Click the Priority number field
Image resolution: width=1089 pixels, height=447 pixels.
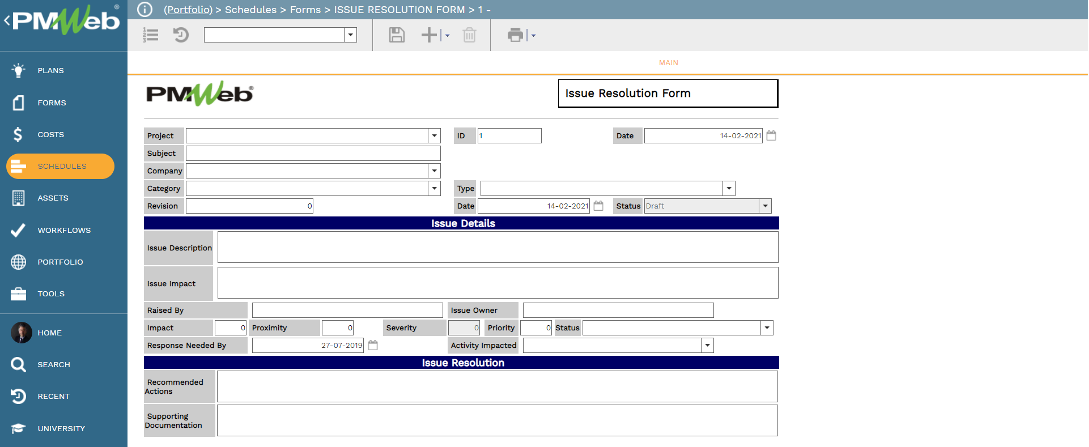(536, 328)
